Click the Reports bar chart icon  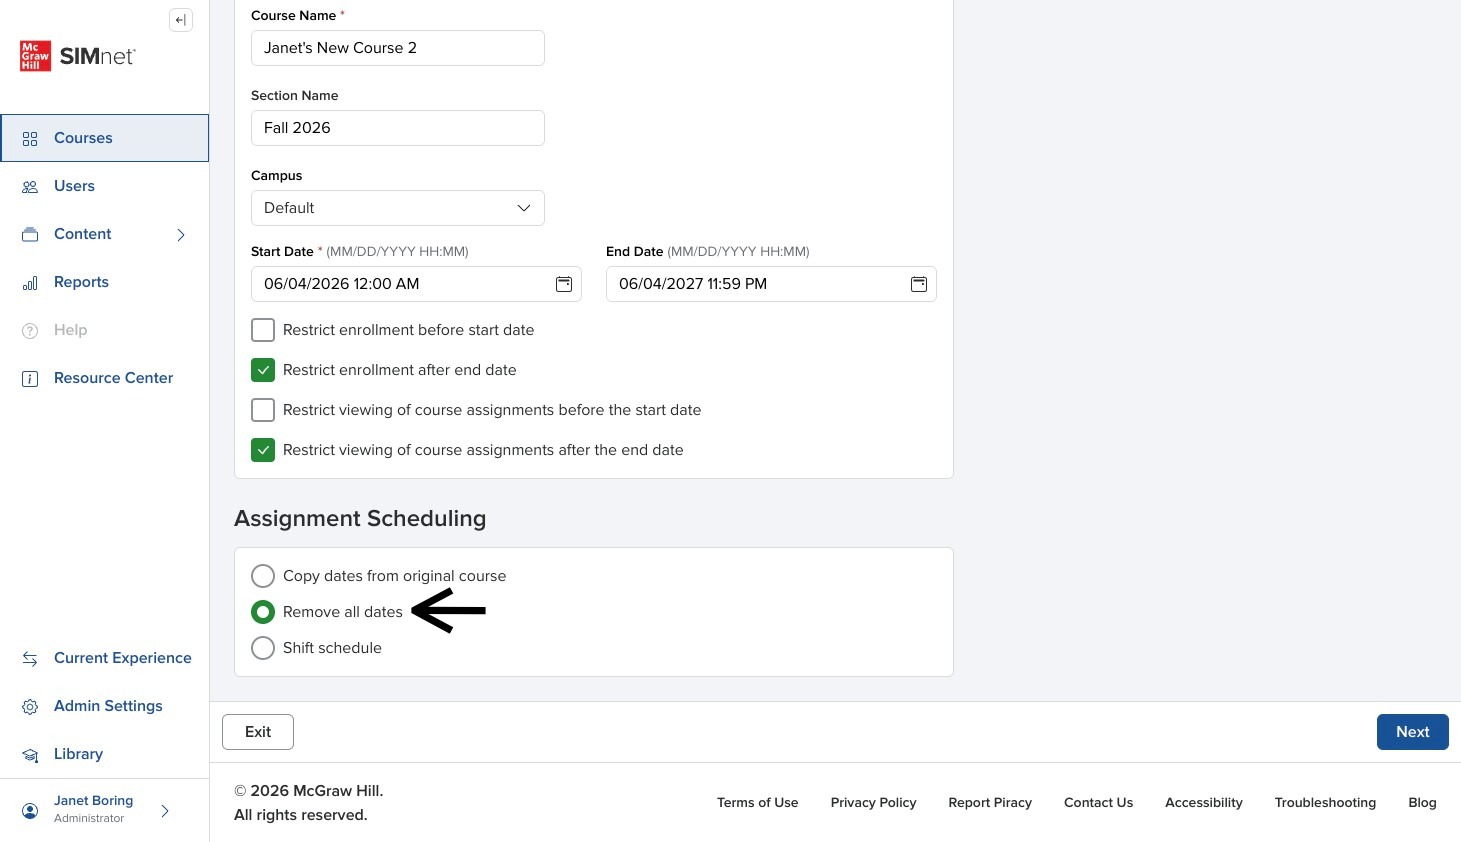point(30,283)
